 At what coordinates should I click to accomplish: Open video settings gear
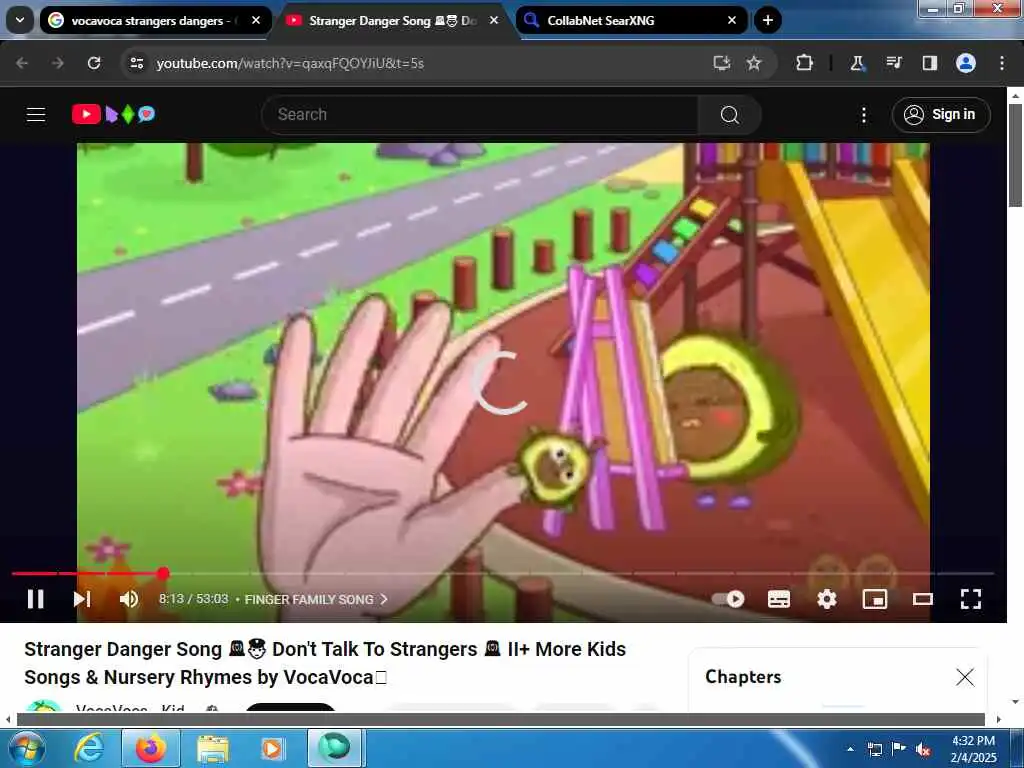827,599
